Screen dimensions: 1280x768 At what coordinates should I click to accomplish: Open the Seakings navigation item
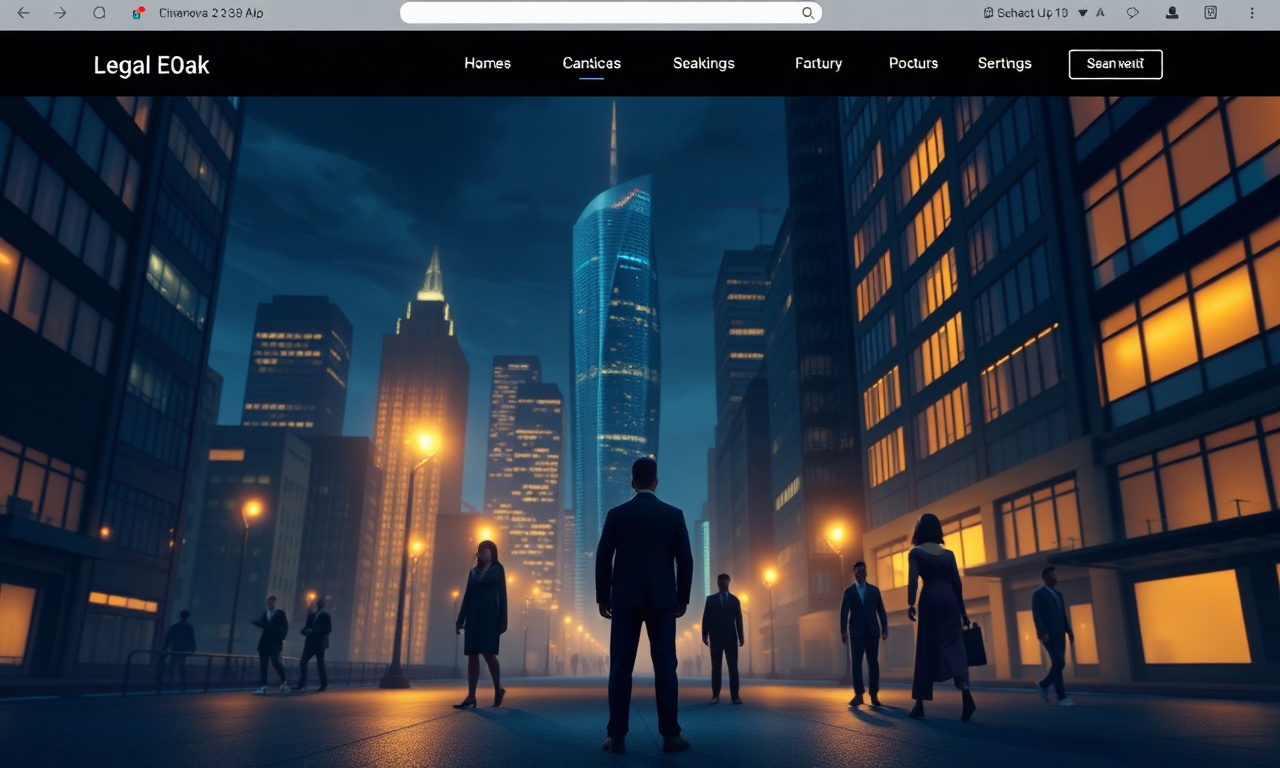(x=704, y=63)
